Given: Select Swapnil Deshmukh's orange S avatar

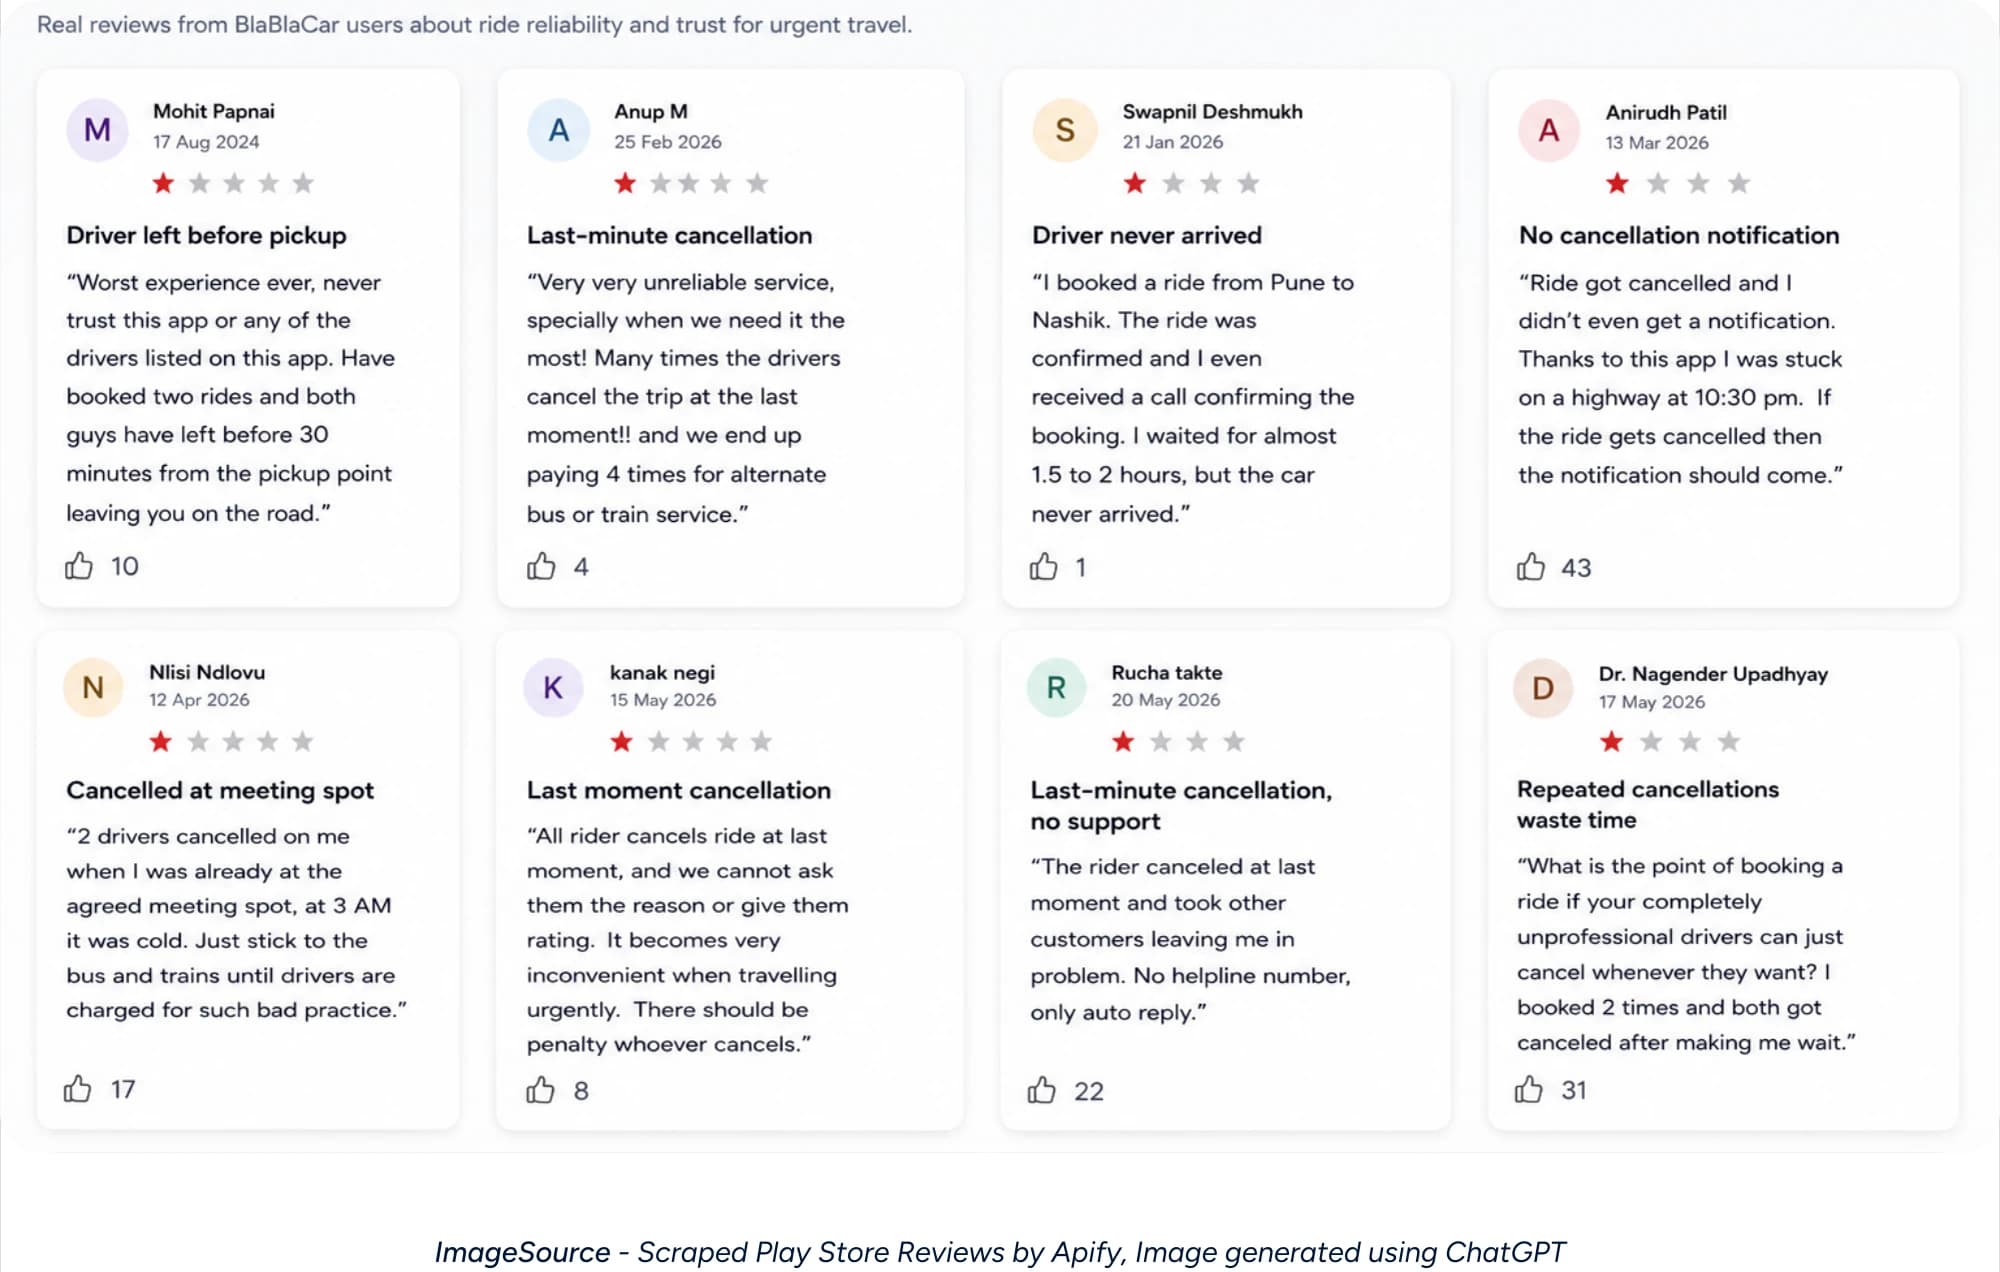Looking at the screenshot, I should (1064, 129).
